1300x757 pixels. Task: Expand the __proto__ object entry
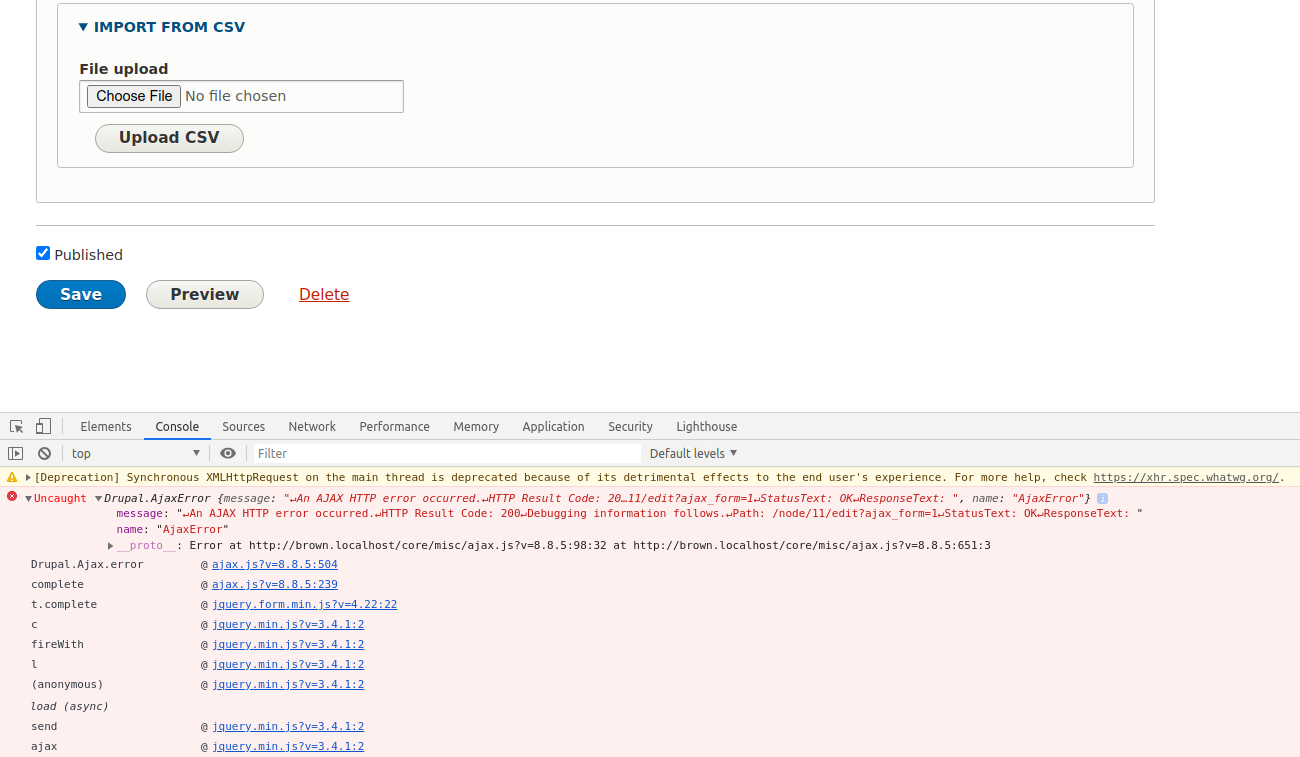coord(111,546)
